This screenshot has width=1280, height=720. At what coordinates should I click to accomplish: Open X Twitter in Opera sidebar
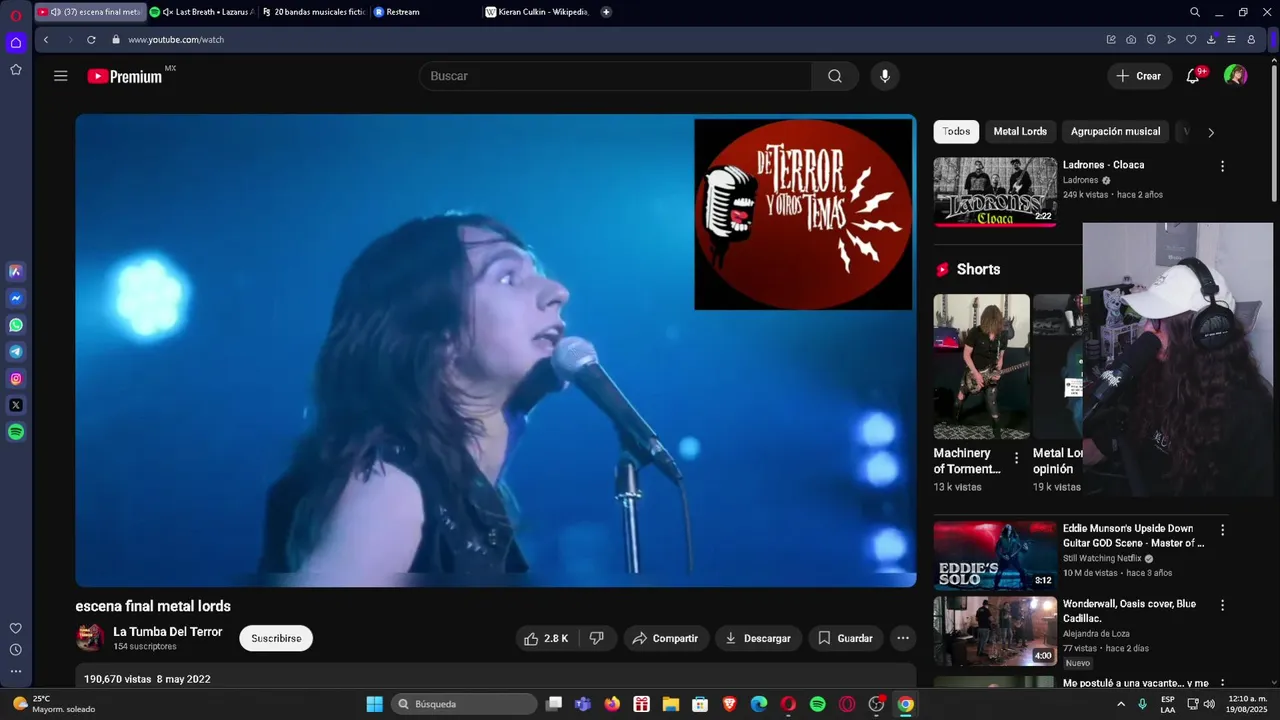(x=15, y=405)
